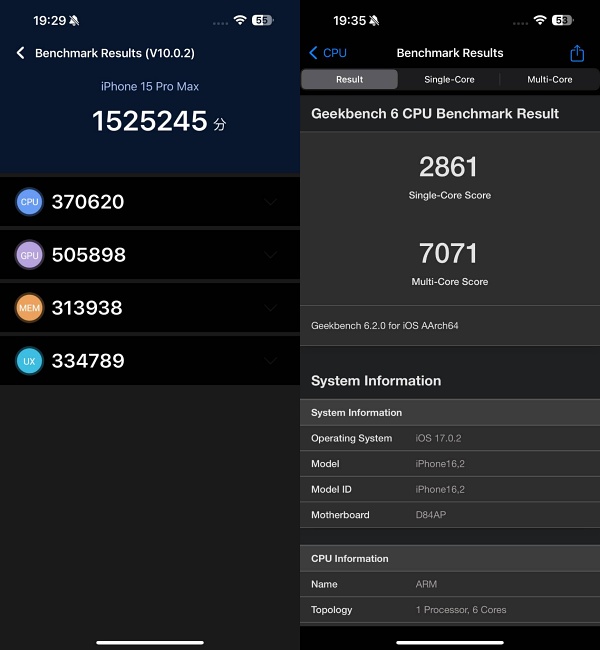
Task: Tap the share icon in Geekbench
Action: pos(577,53)
